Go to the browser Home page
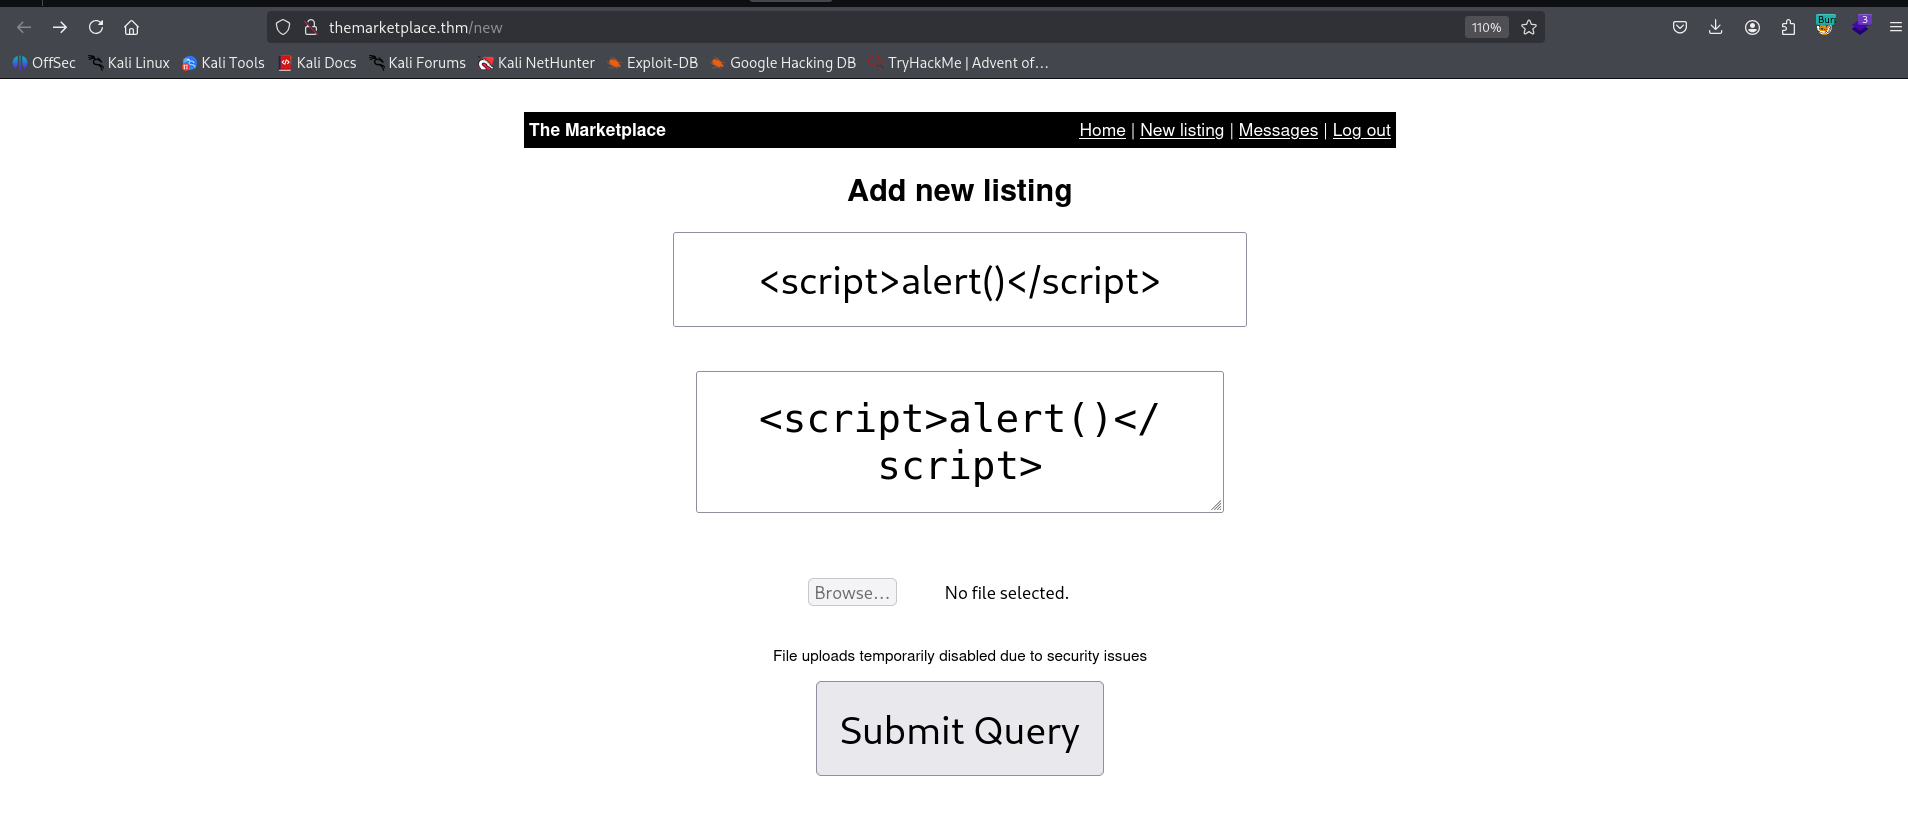Screen dimensions: 1908x818 click(131, 27)
